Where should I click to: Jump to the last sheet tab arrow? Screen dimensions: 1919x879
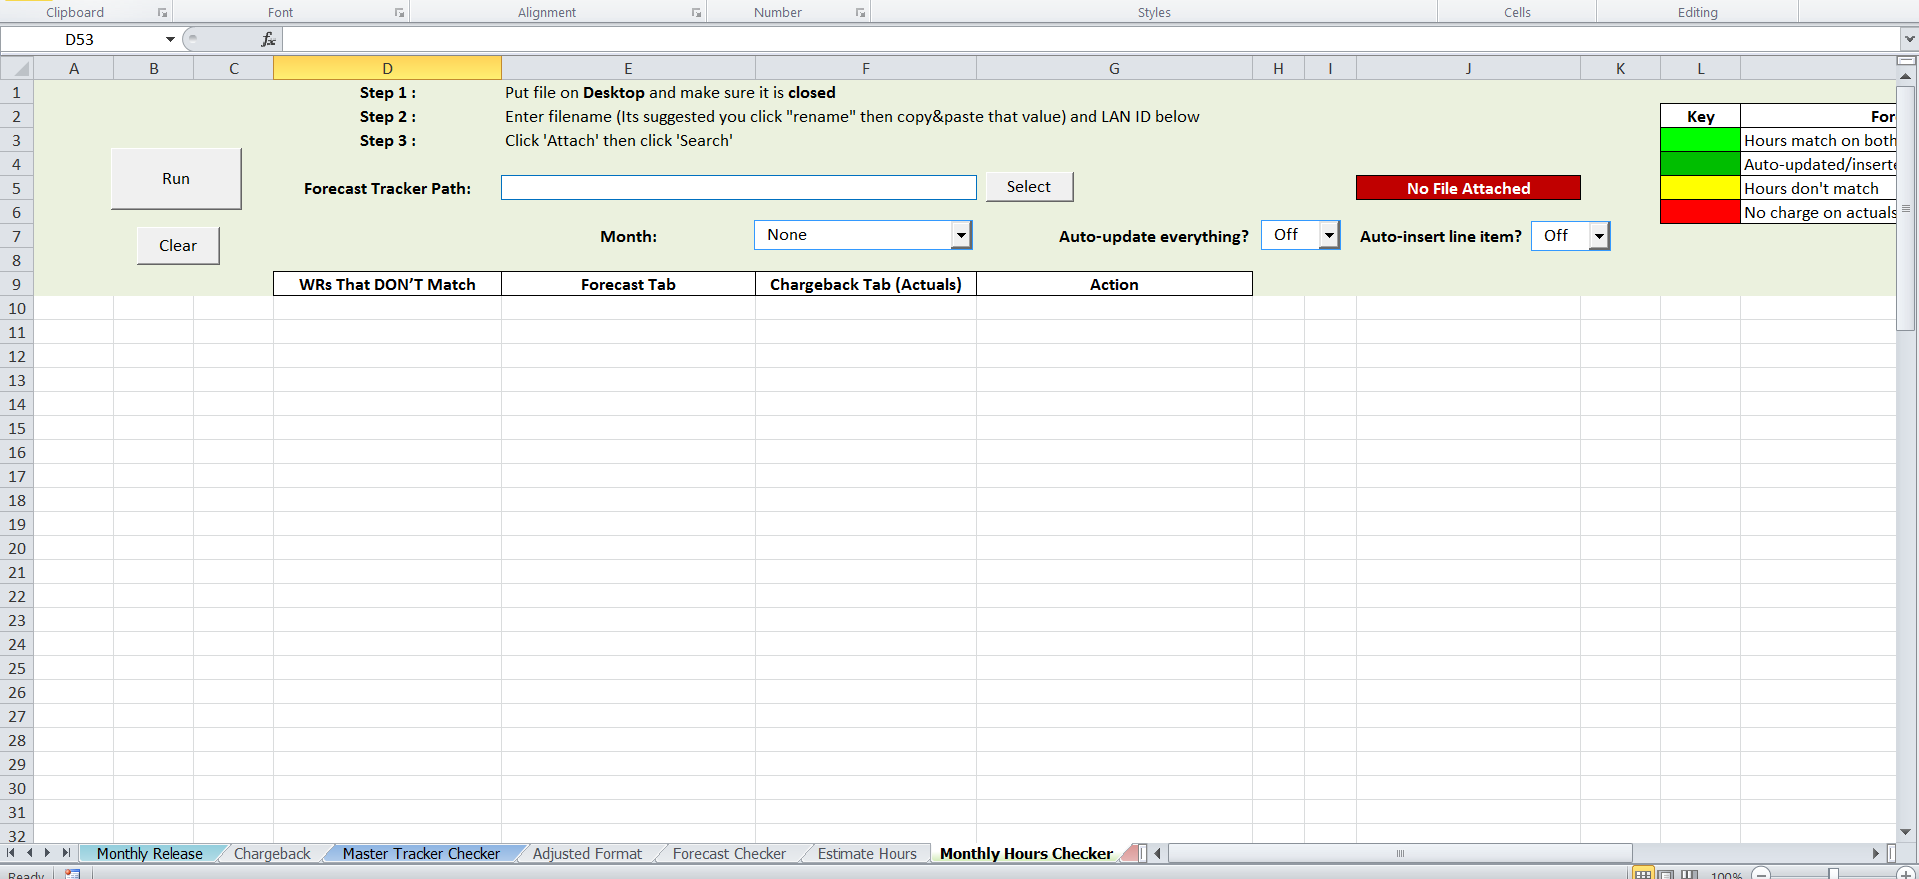66,853
